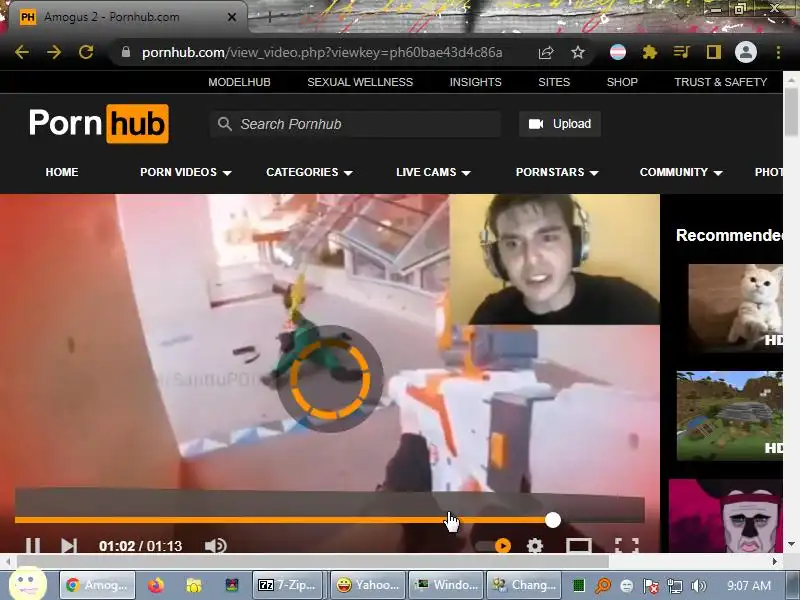Open the INSIGHTS link
The height and width of the screenshot is (600, 800).
pyautogui.click(x=476, y=82)
